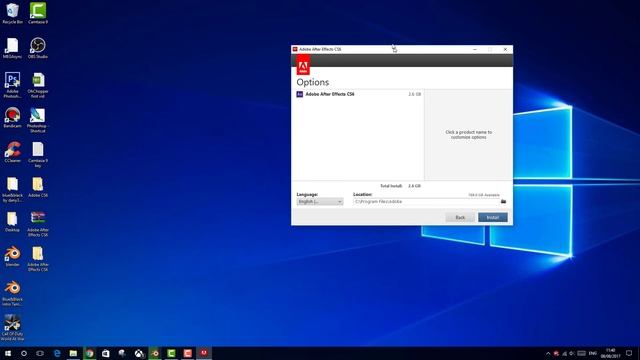The height and width of the screenshot is (360, 640).
Task: Select the Camtasia 9 key file icon
Action: coord(38,155)
